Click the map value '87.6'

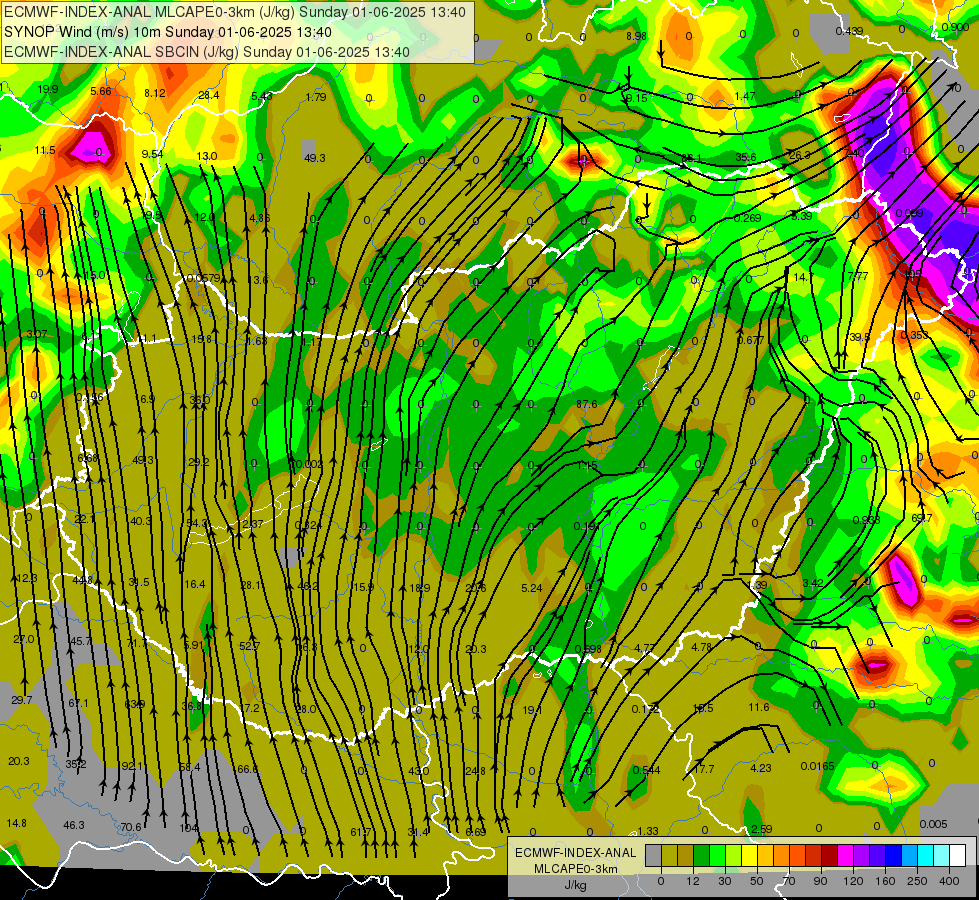(x=586, y=404)
